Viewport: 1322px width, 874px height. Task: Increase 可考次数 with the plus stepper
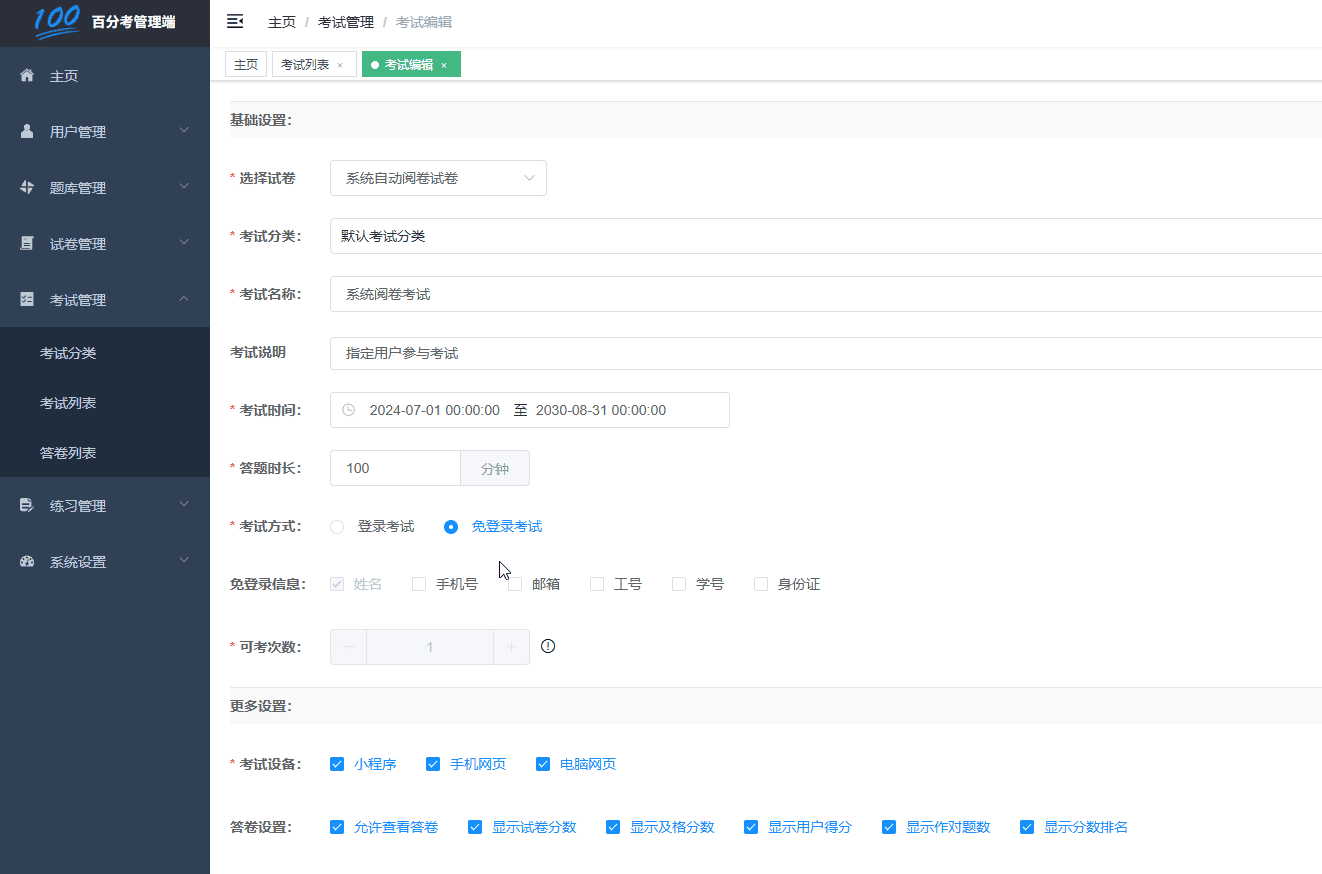(511, 646)
